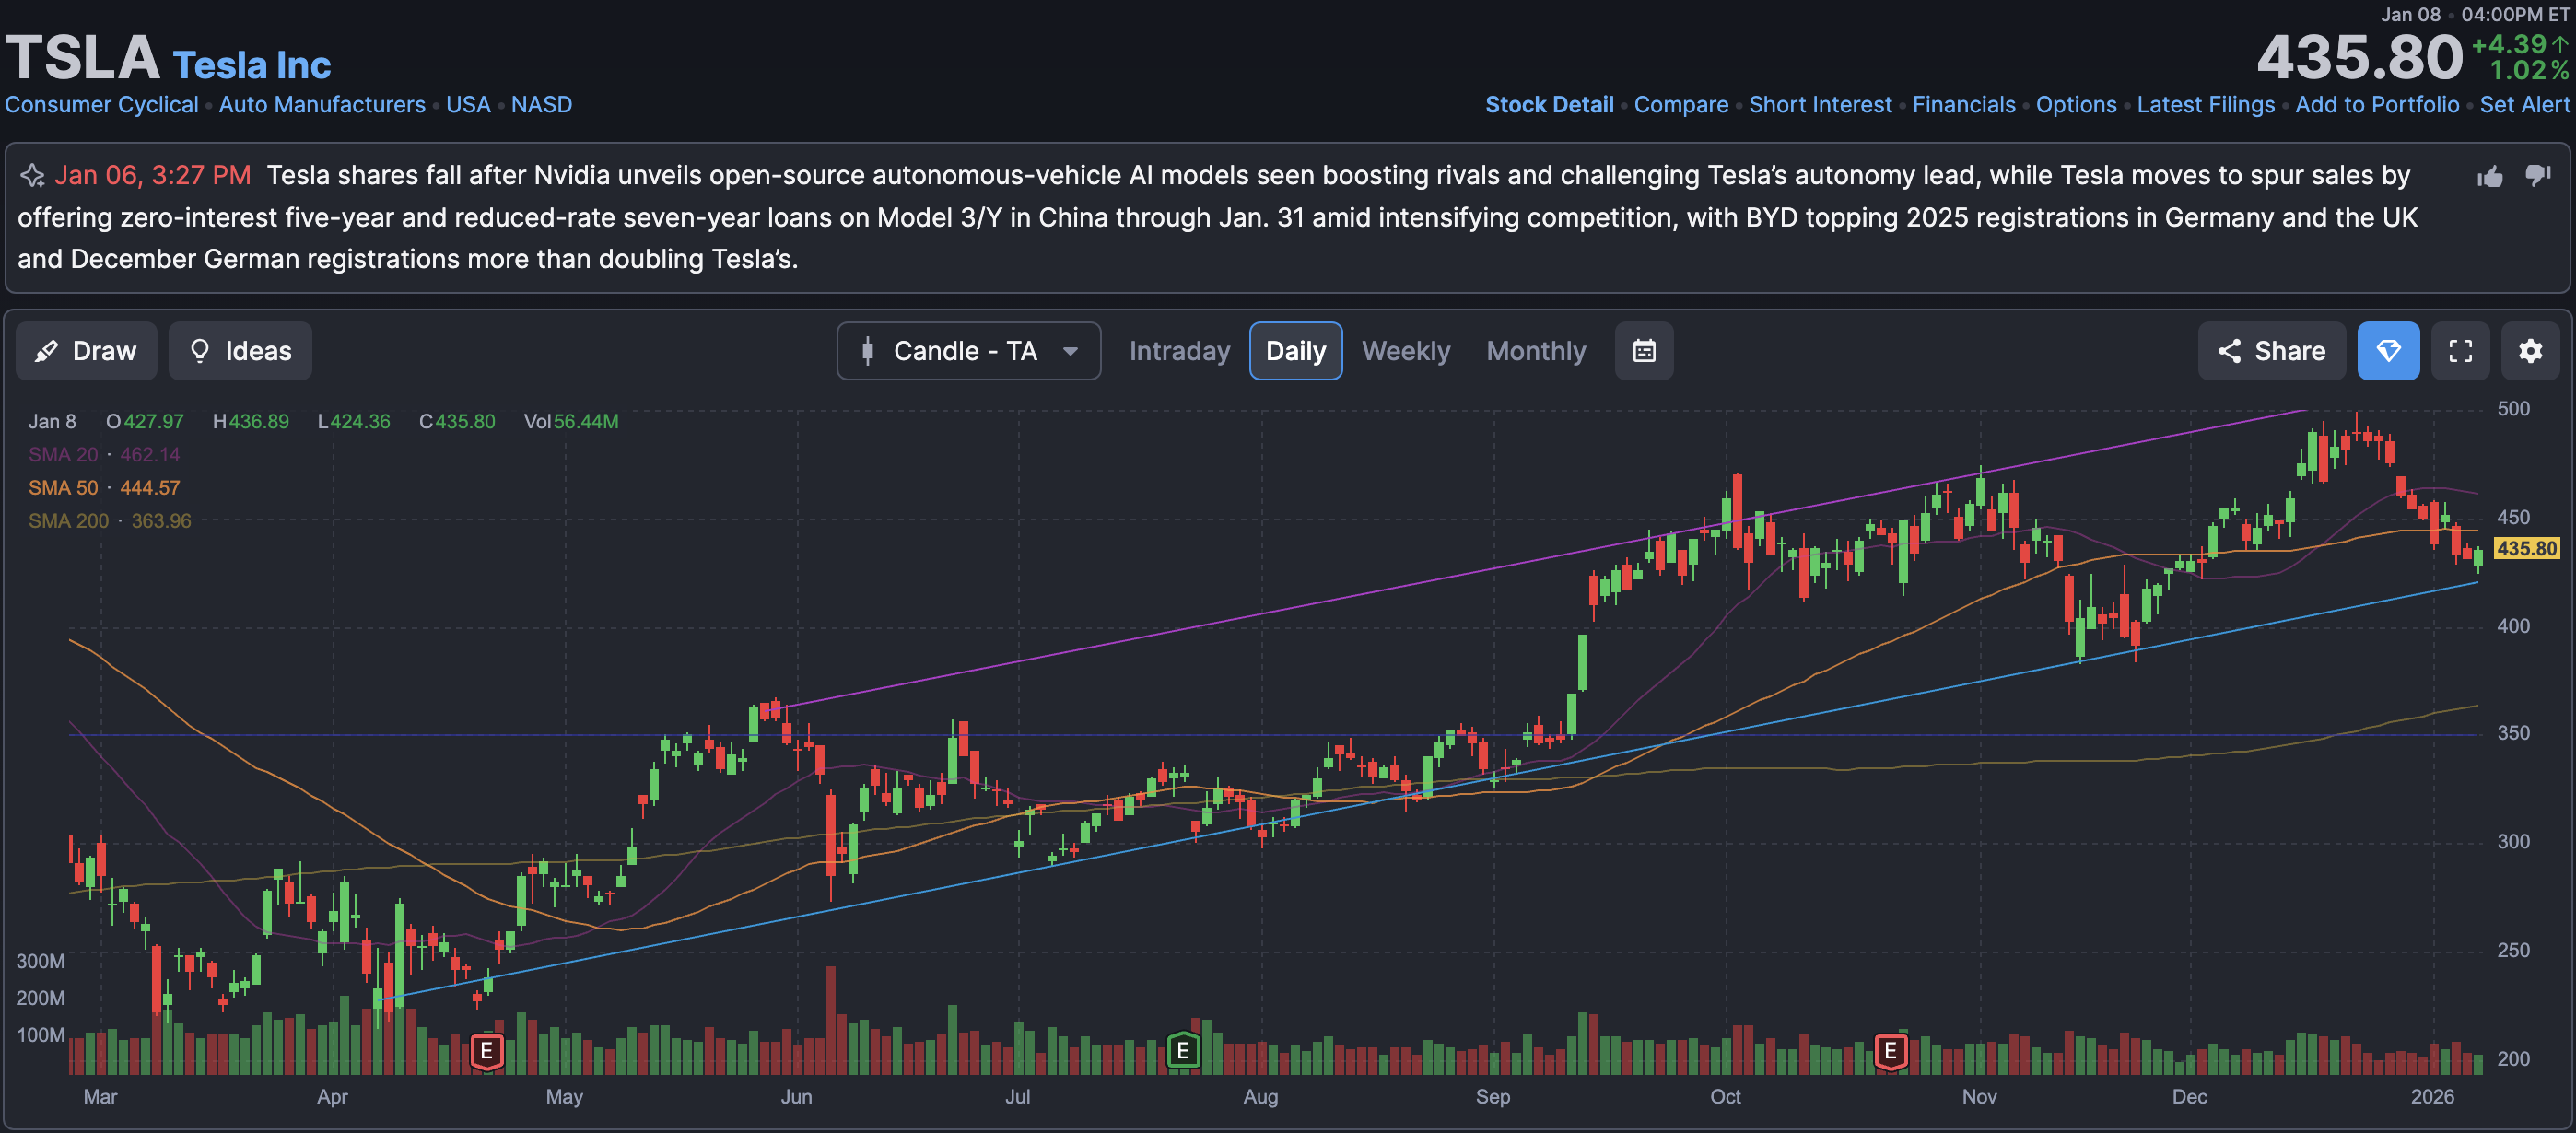Viewport: 2576px width, 1133px height.
Task: Click the star icon beside news date
Action: (x=32, y=176)
